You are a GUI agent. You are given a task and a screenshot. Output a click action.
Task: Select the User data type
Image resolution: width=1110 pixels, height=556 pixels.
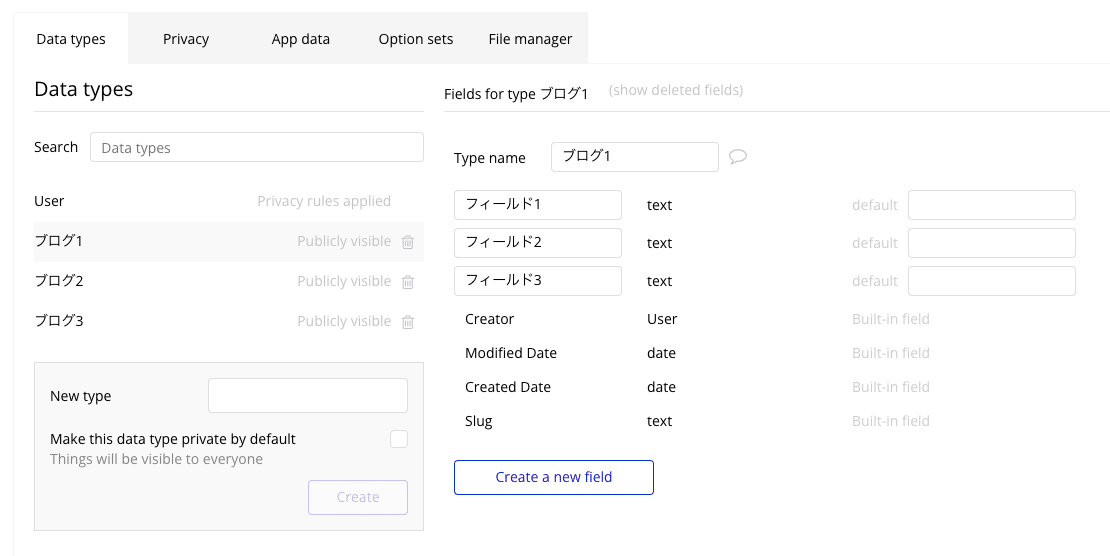(x=49, y=201)
